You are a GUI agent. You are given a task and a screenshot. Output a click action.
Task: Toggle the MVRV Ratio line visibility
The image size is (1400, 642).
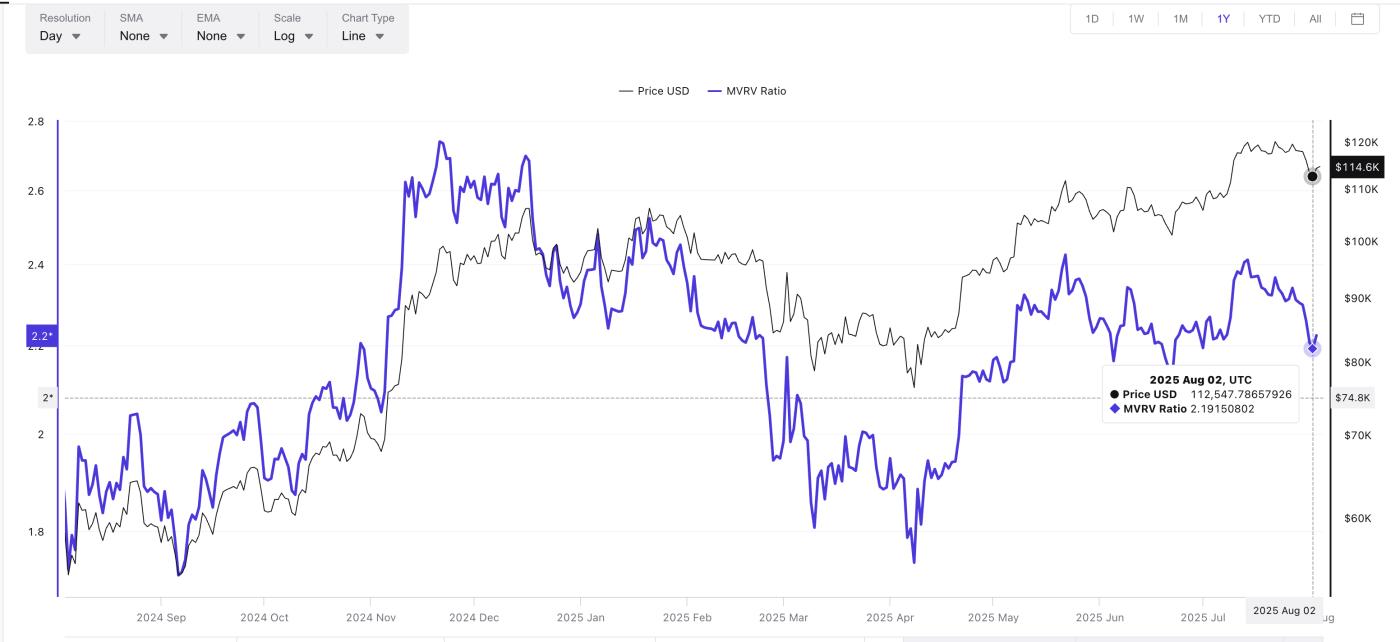coord(756,91)
